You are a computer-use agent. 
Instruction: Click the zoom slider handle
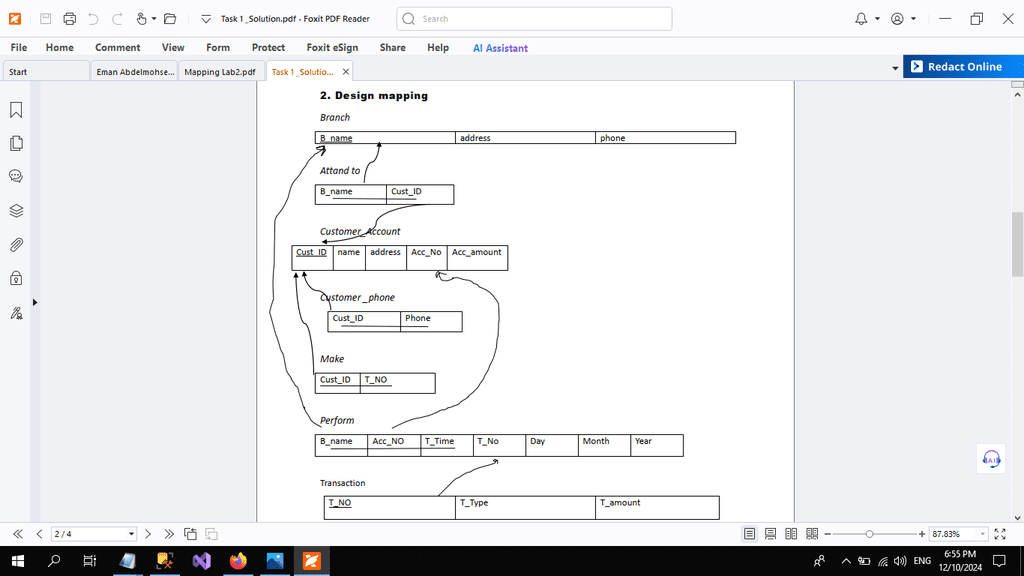869,534
